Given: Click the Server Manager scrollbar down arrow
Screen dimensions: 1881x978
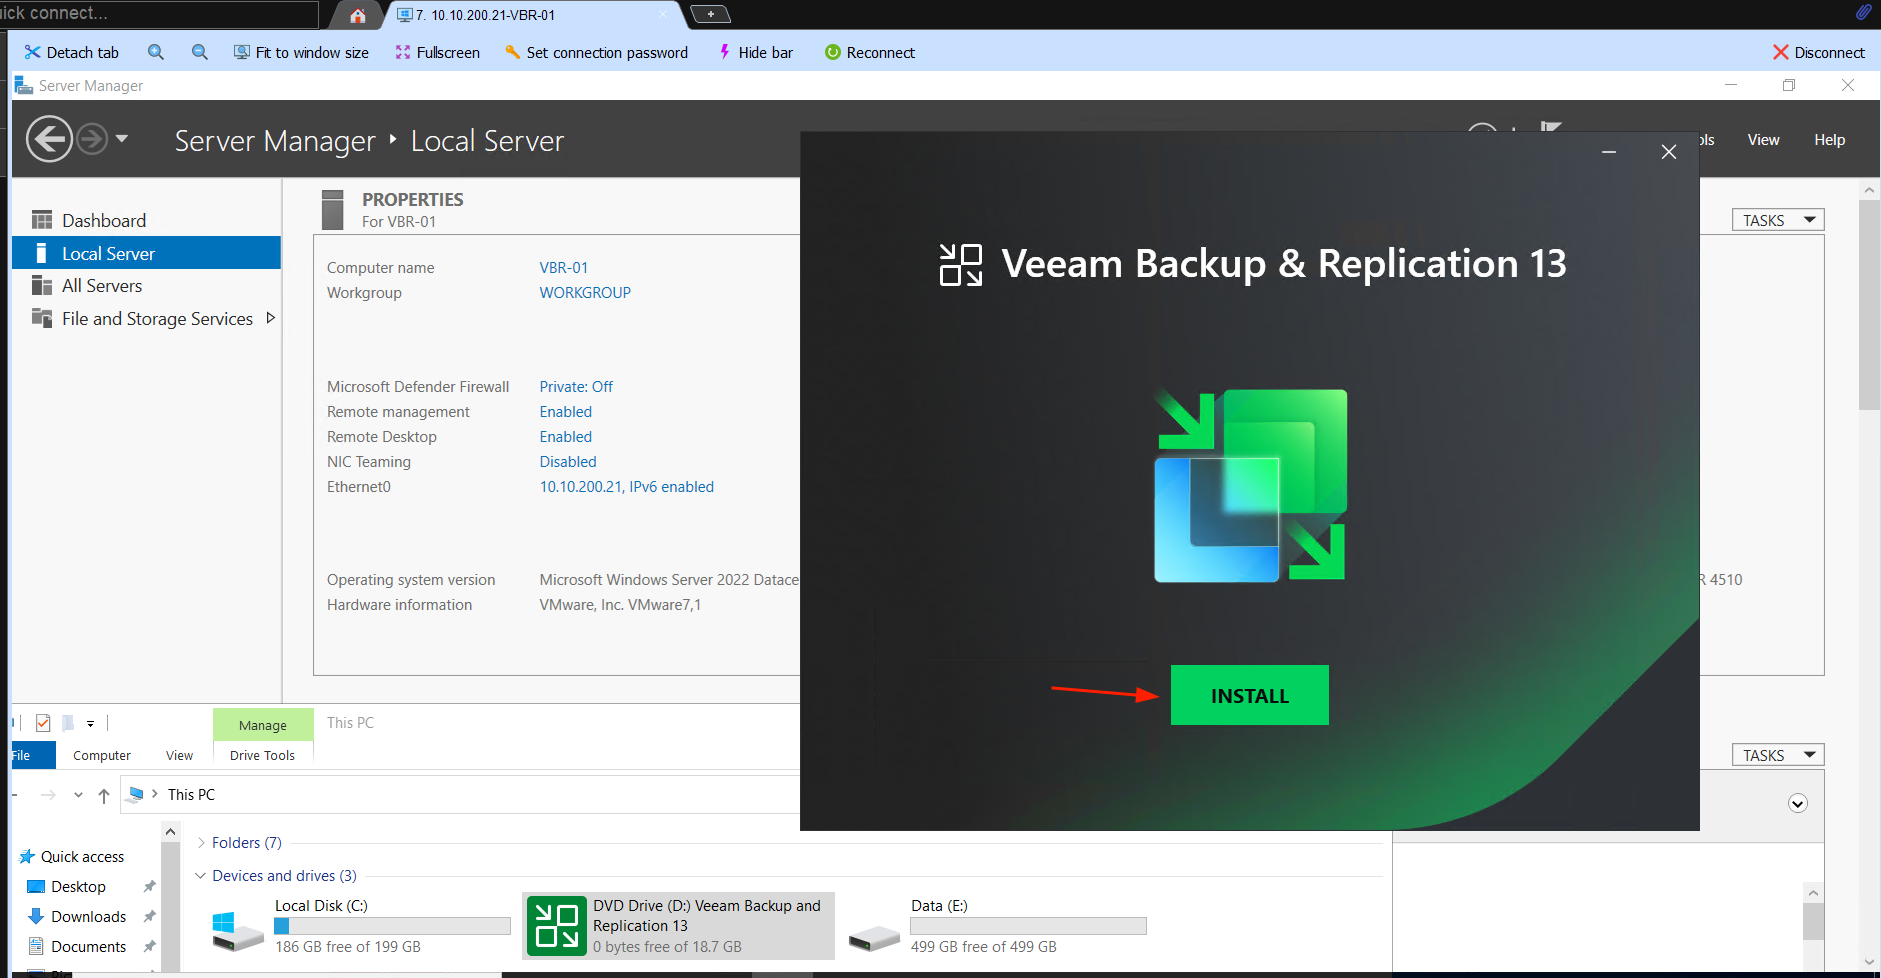Looking at the screenshot, I should [x=1869, y=962].
